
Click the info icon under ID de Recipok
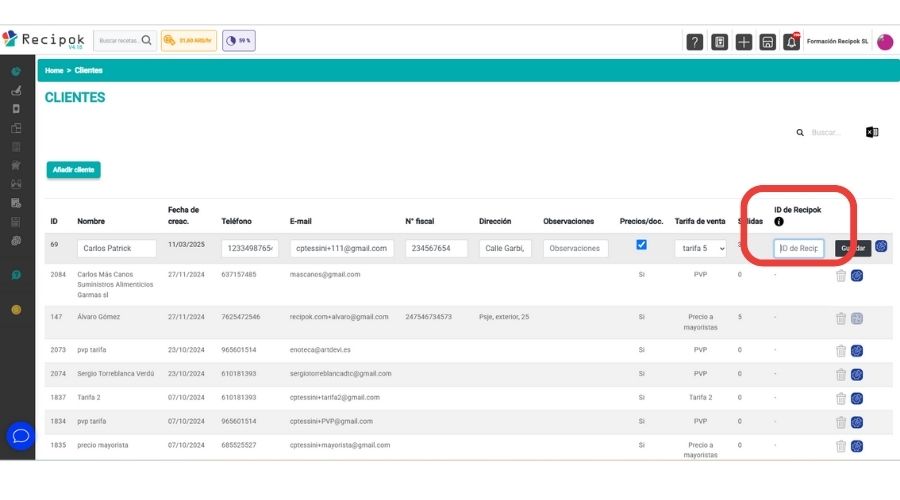pos(778,222)
